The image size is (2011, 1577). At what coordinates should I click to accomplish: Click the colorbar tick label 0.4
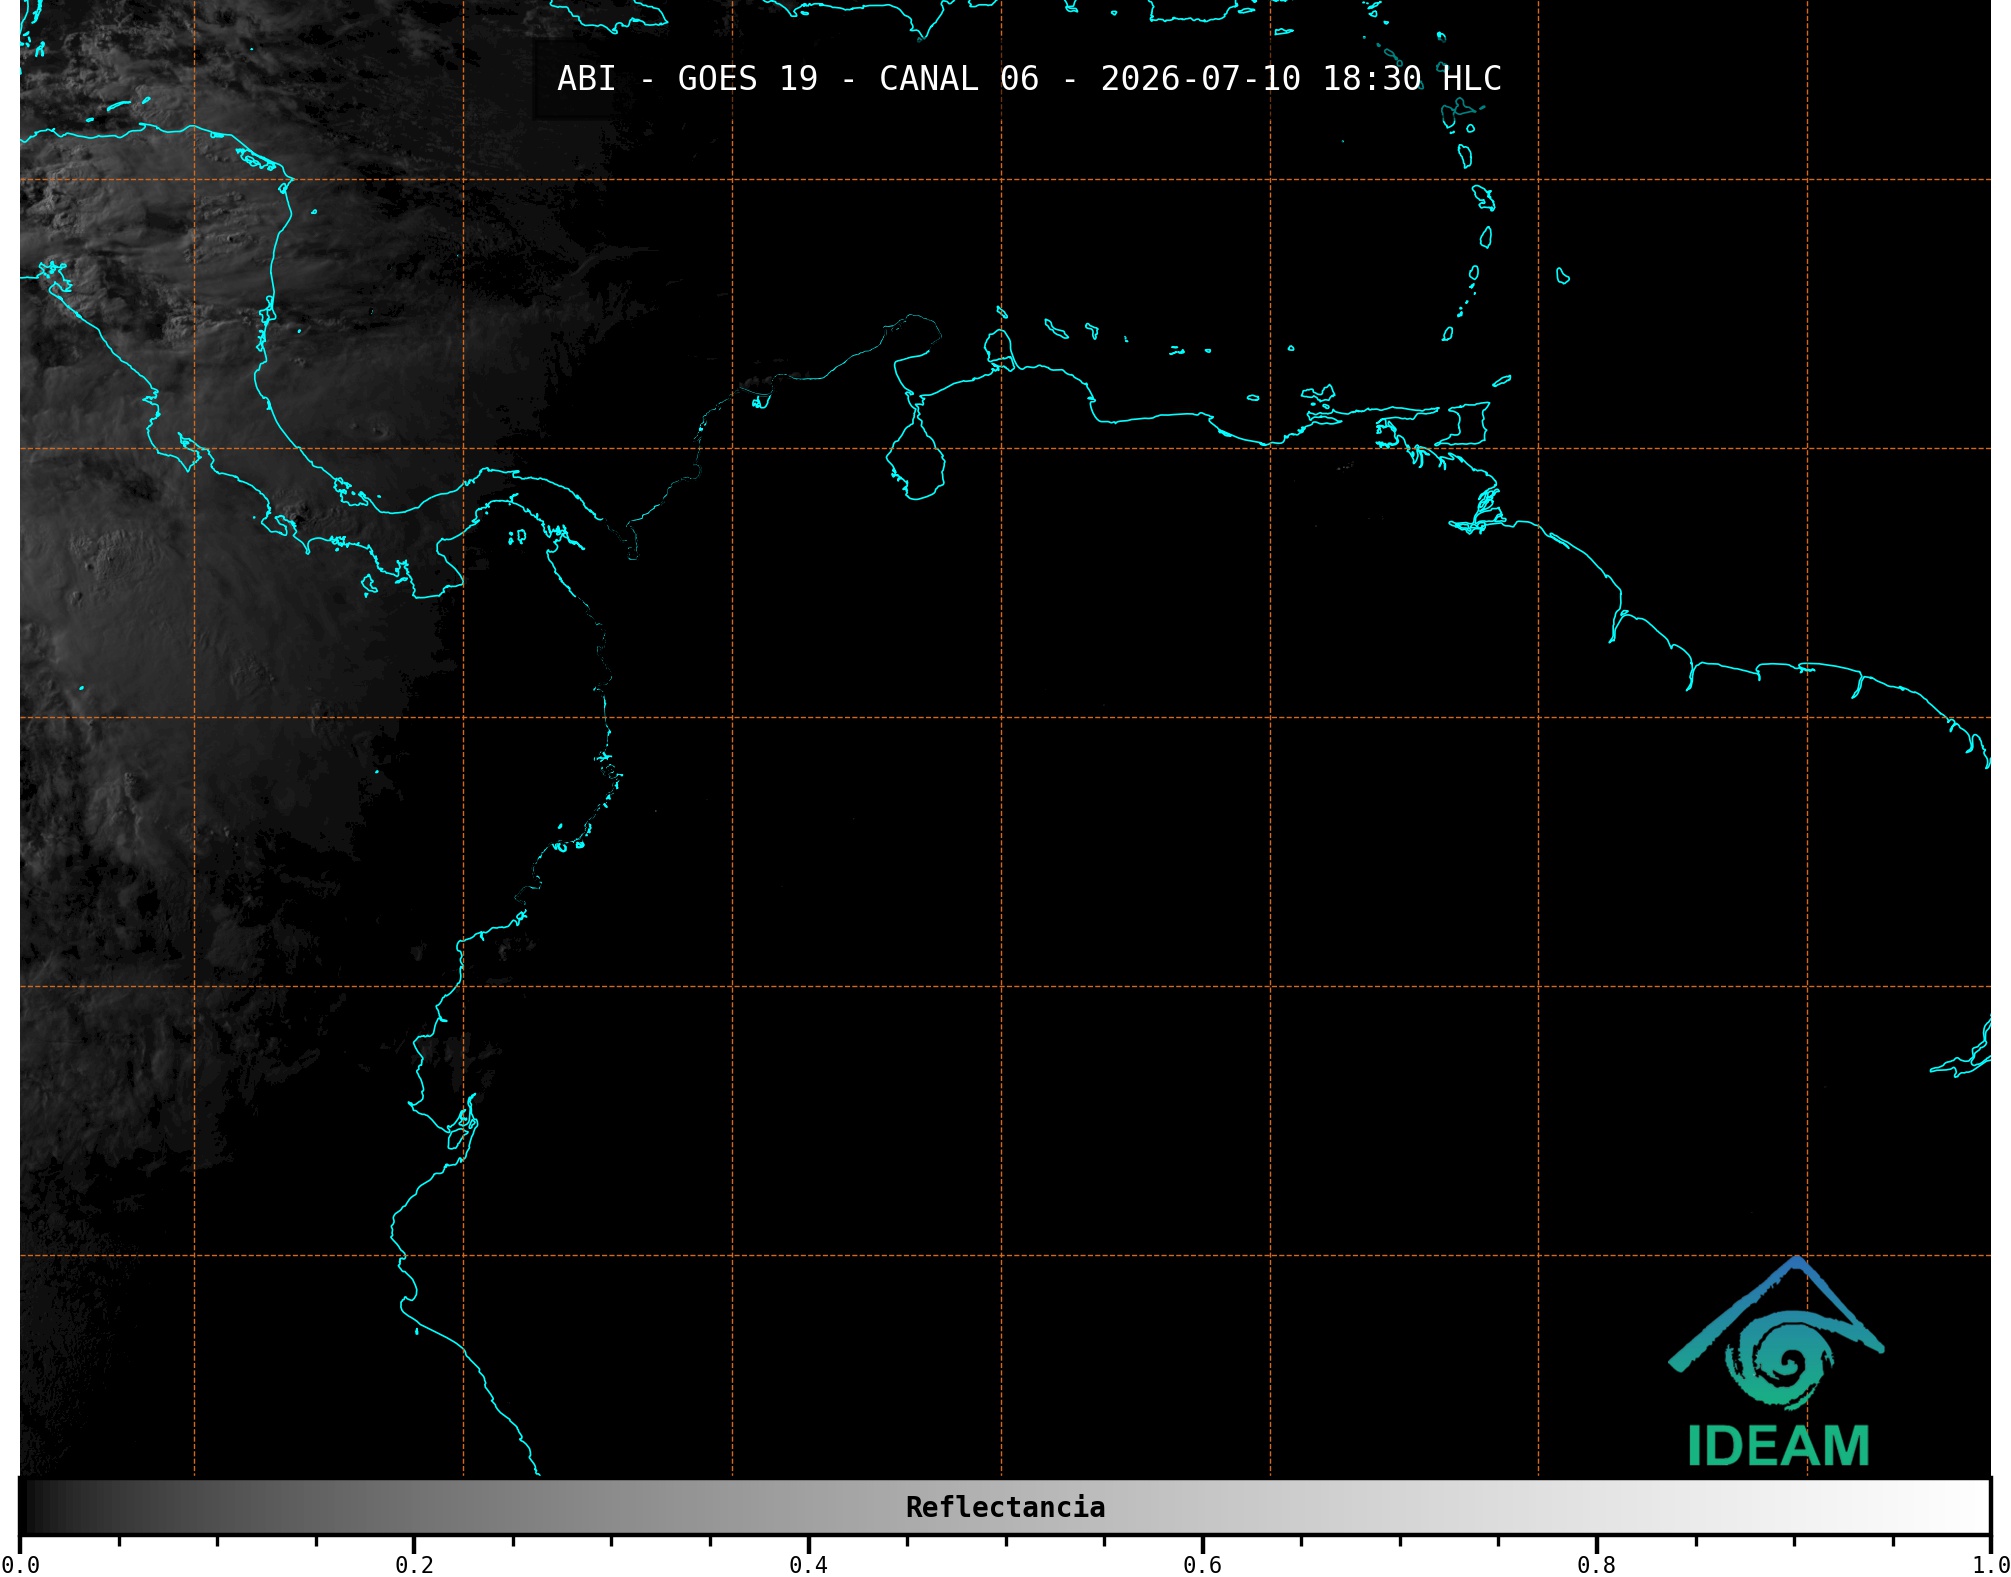[808, 1565]
